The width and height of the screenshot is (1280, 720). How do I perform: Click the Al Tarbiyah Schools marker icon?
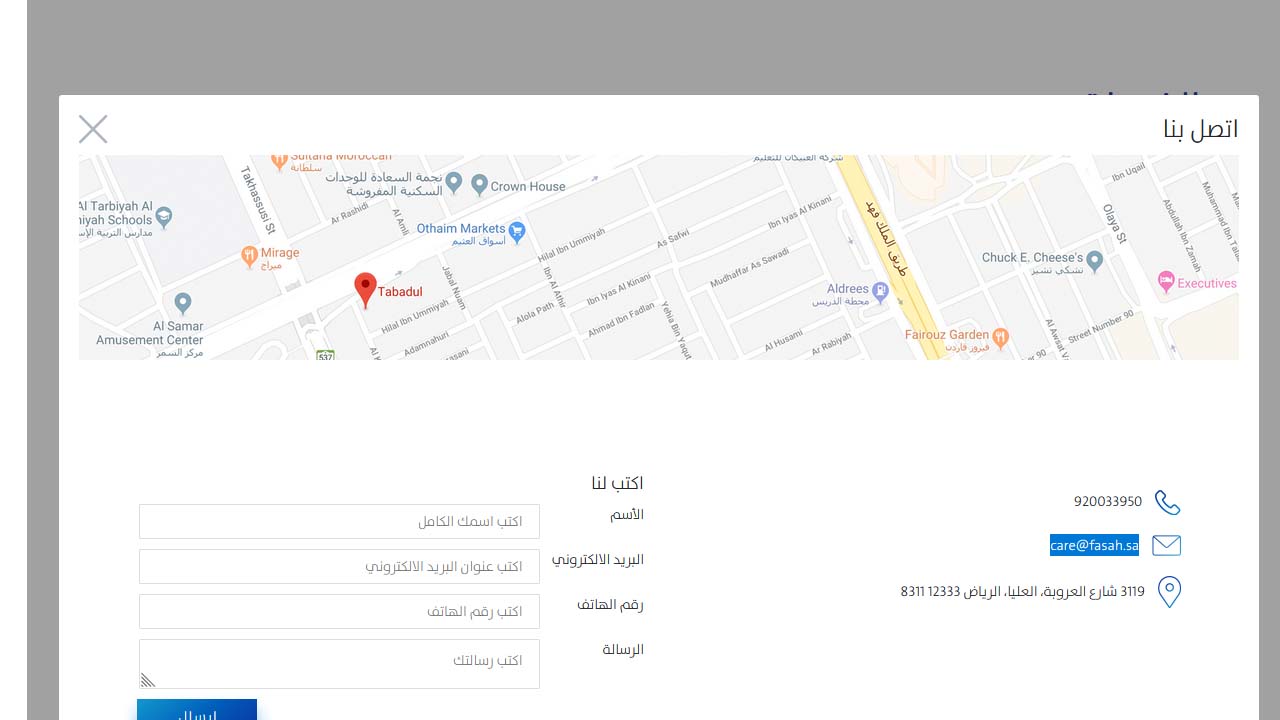(165, 216)
